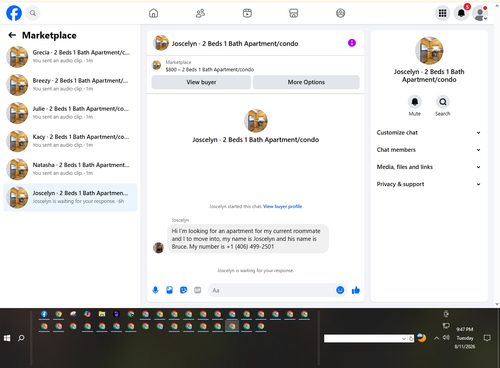The width and height of the screenshot is (500, 368).
Task: Record a voice clip with microphone icon
Action: coord(155,290)
